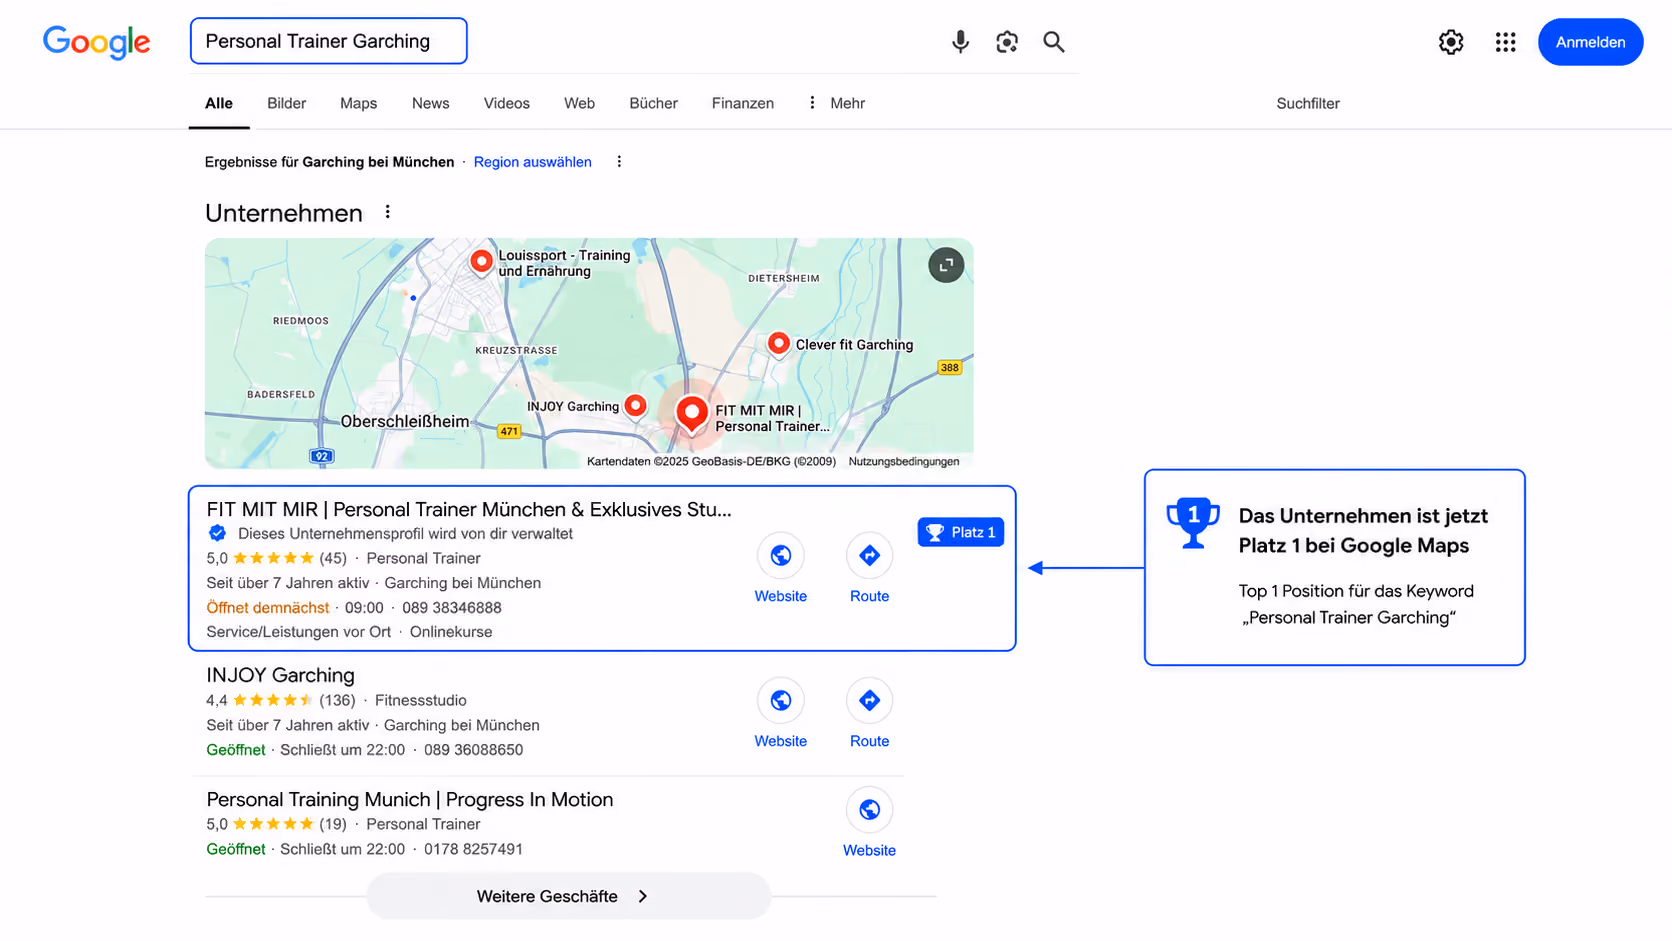
Task: Open options menu beside Unternehmen heading
Action: tap(388, 212)
